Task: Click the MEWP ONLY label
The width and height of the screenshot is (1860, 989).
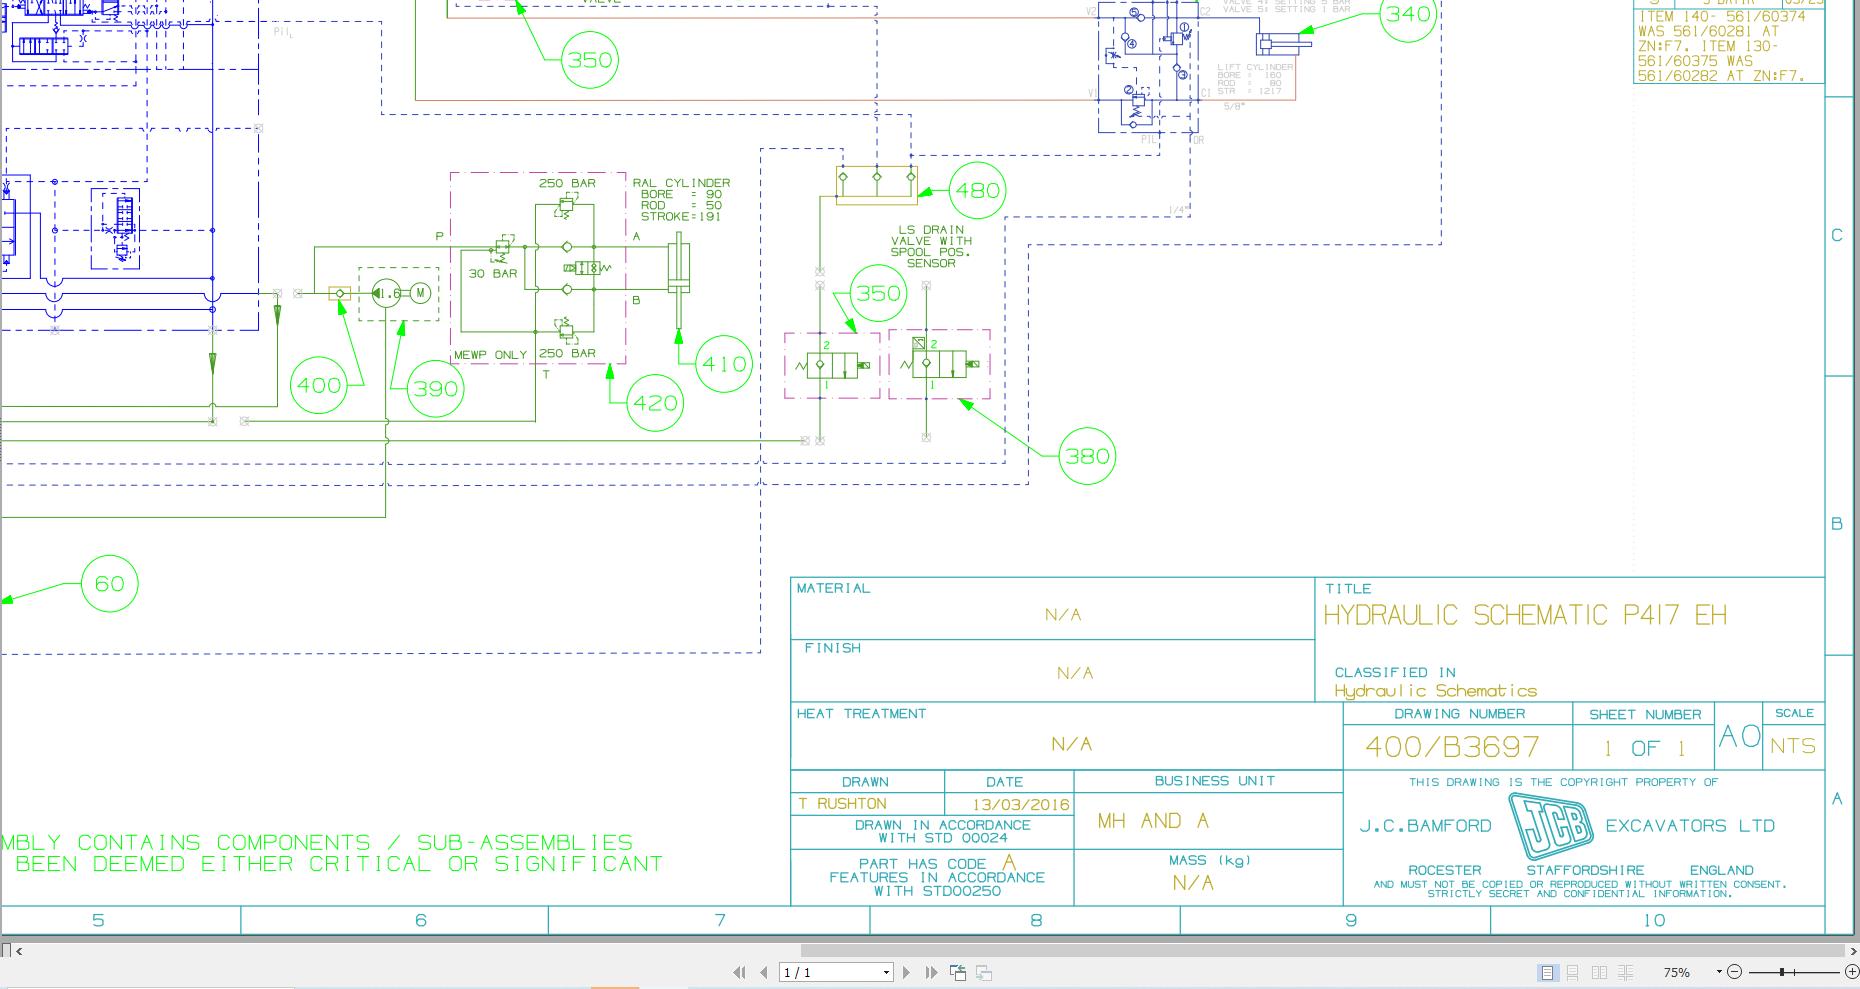Action: tap(490, 355)
